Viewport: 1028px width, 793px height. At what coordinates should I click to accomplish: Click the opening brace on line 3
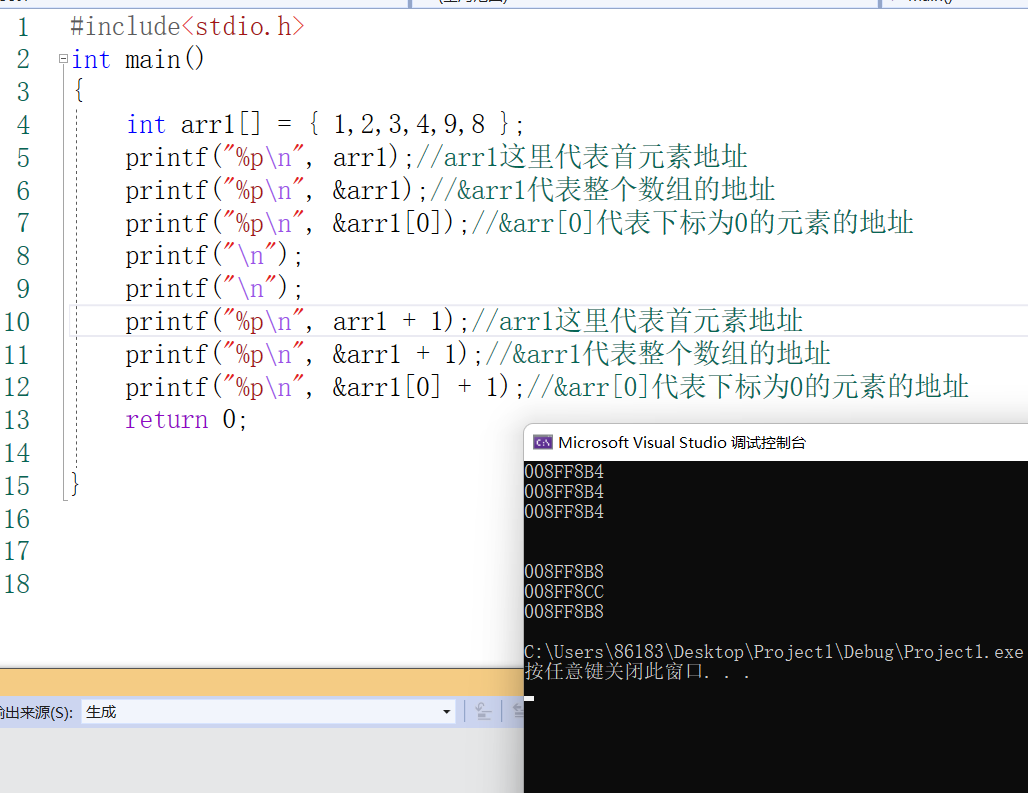pos(79,90)
